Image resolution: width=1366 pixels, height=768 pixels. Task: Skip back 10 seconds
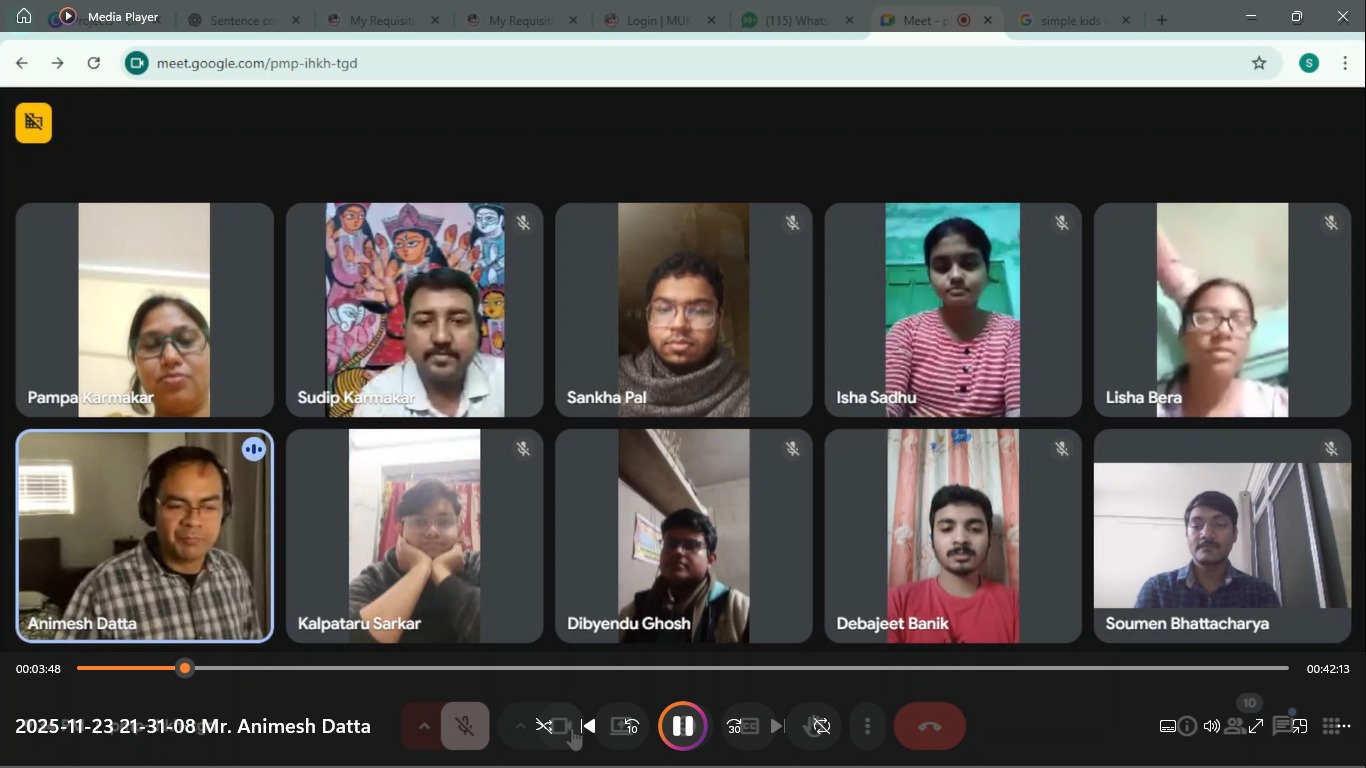coord(626,726)
